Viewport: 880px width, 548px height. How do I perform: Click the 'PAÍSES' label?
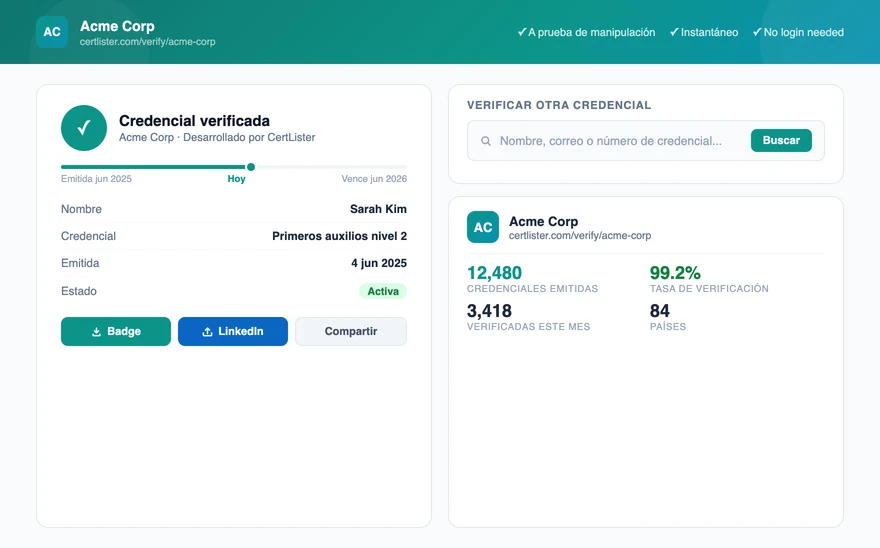click(x=668, y=327)
